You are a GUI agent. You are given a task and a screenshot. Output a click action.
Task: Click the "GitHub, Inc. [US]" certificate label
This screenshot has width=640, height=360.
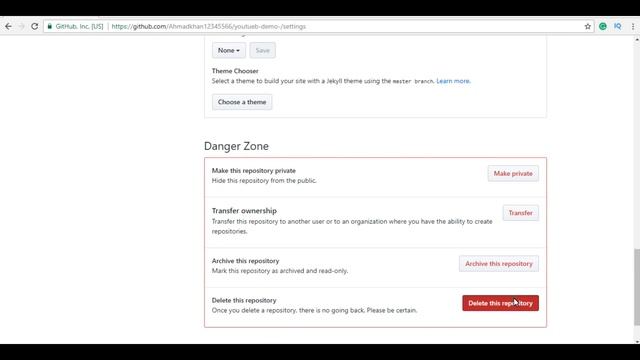click(x=79, y=26)
